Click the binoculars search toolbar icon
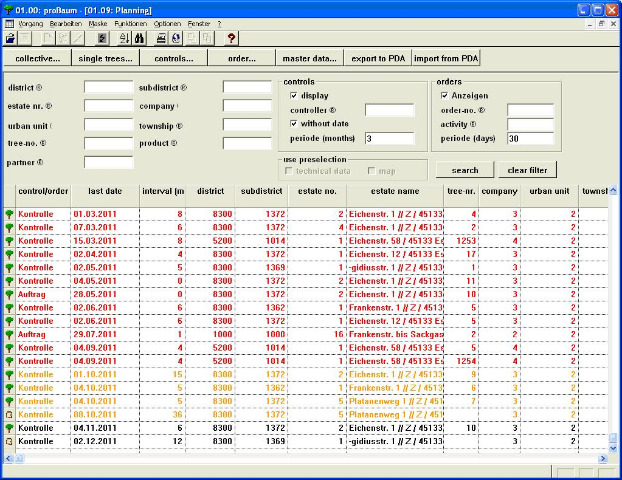Viewport: 622px width, 480px height. tap(140, 38)
